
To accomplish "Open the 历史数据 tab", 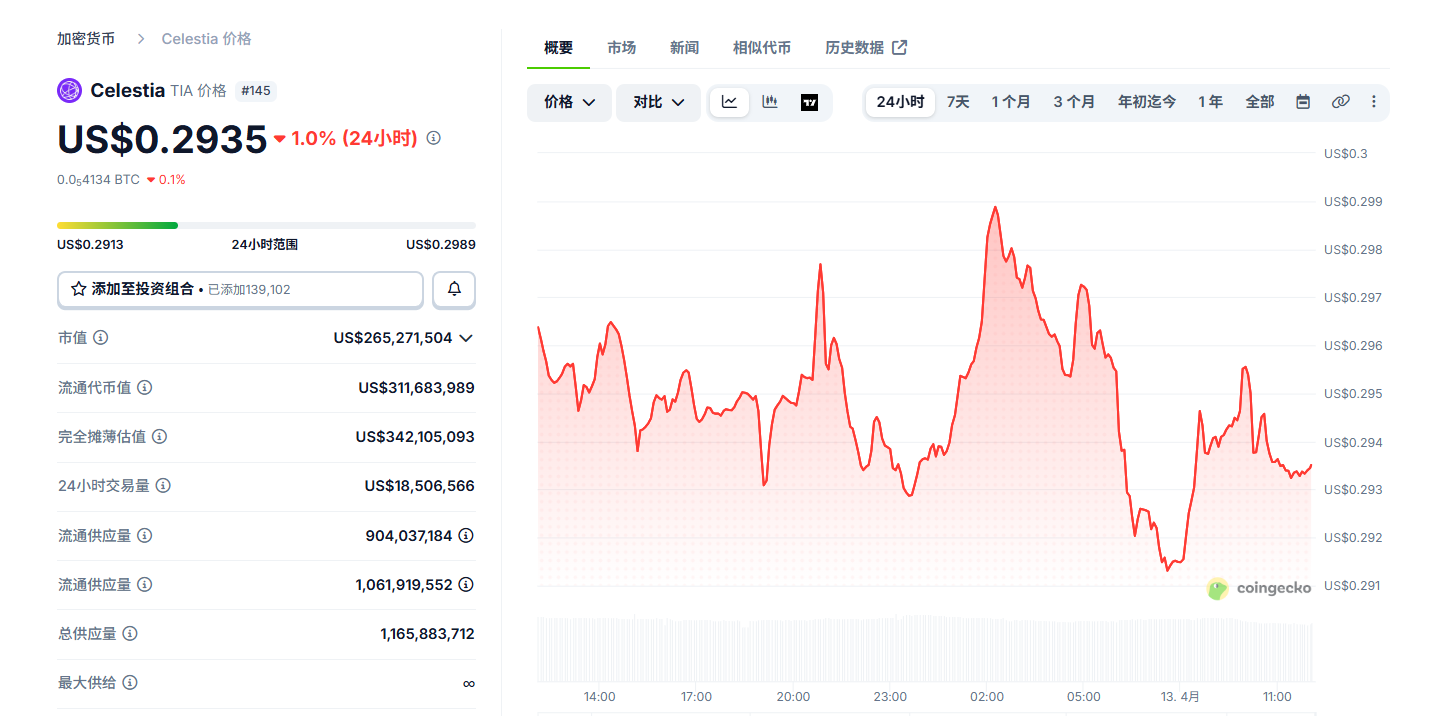I will pyautogui.click(x=866, y=48).
